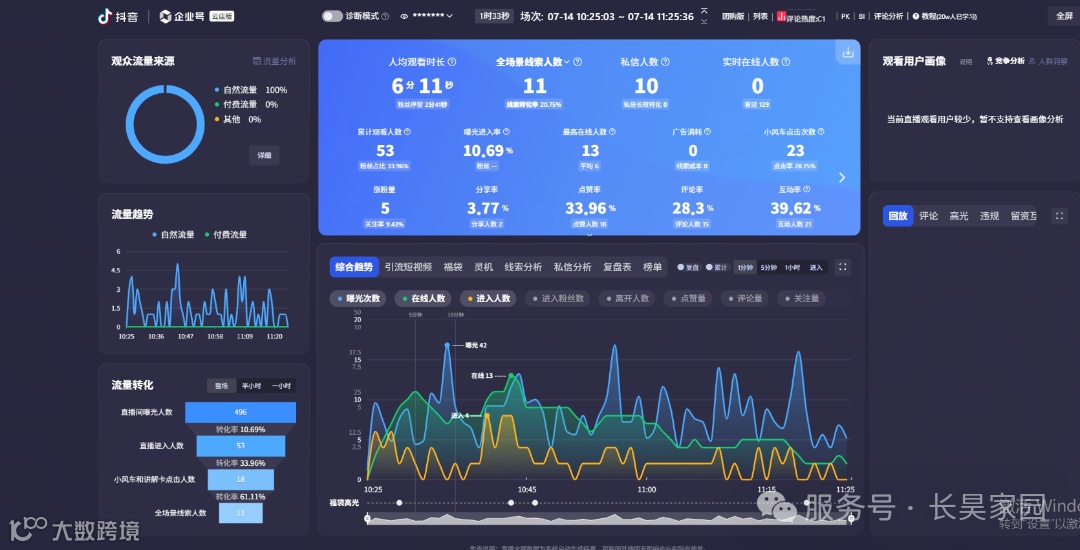Click the 详细 details button
The height and width of the screenshot is (550, 1080).
[264, 156]
